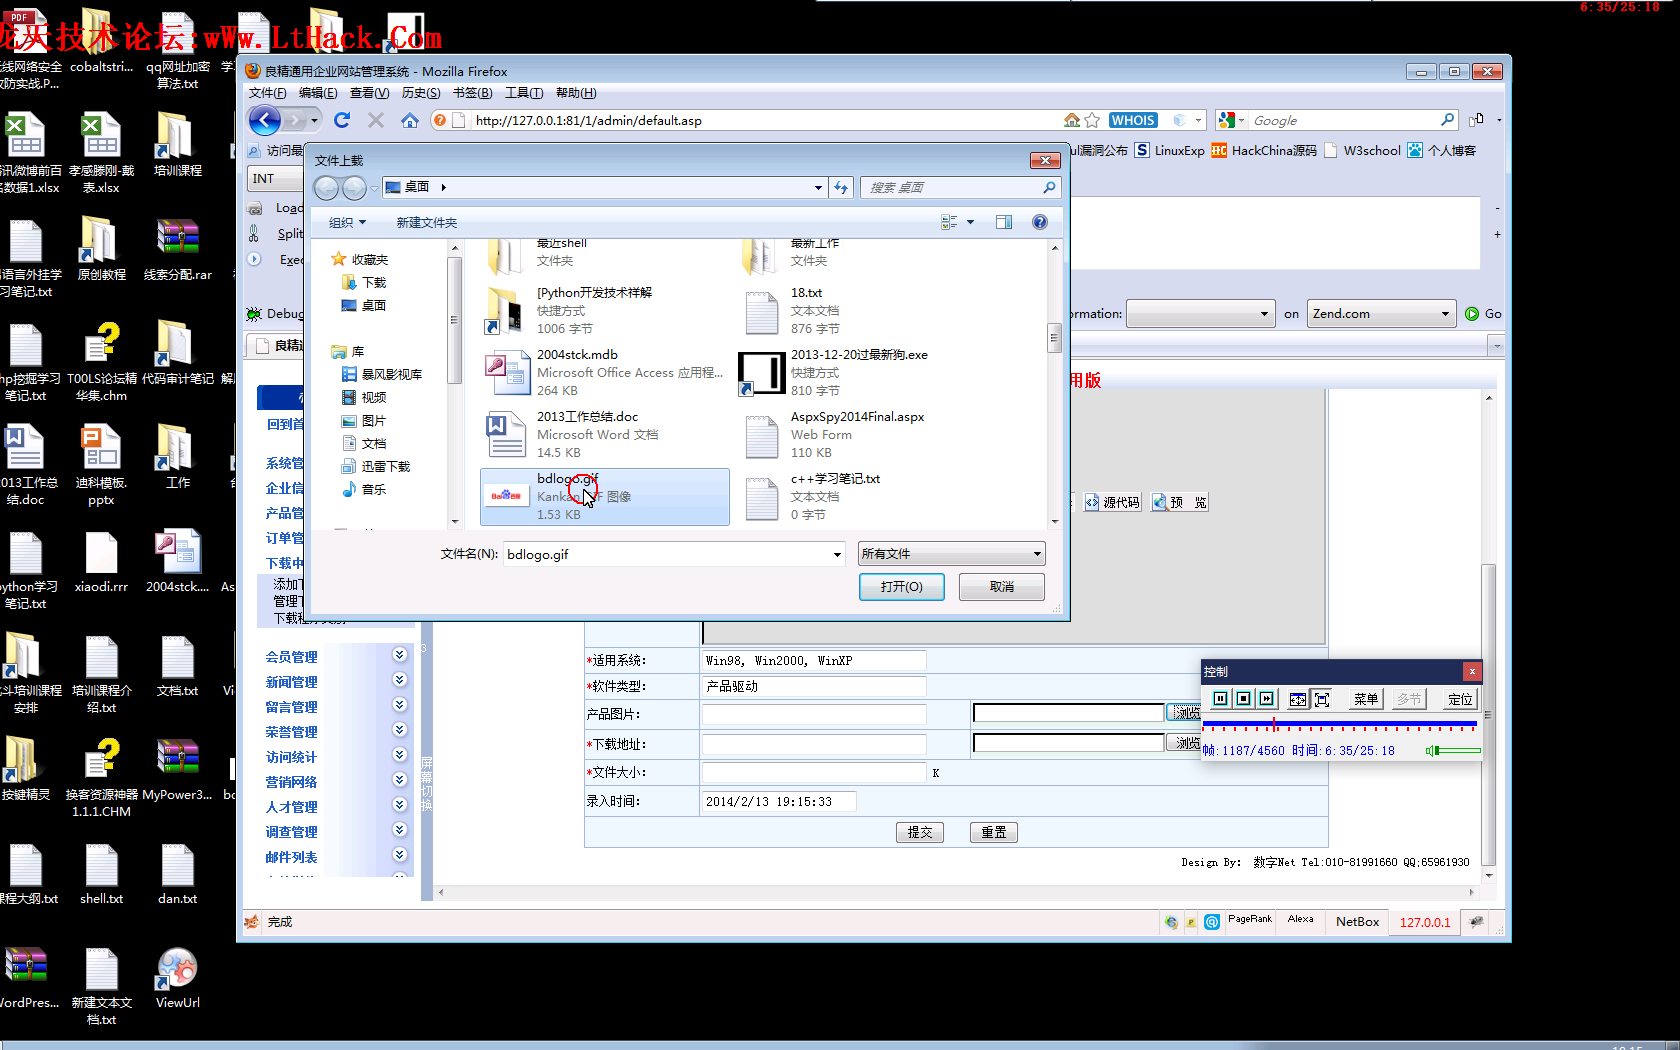The height and width of the screenshot is (1050, 1680).
Task: Expand the 文件名 history dropdown
Action: click(x=837, y=555)
